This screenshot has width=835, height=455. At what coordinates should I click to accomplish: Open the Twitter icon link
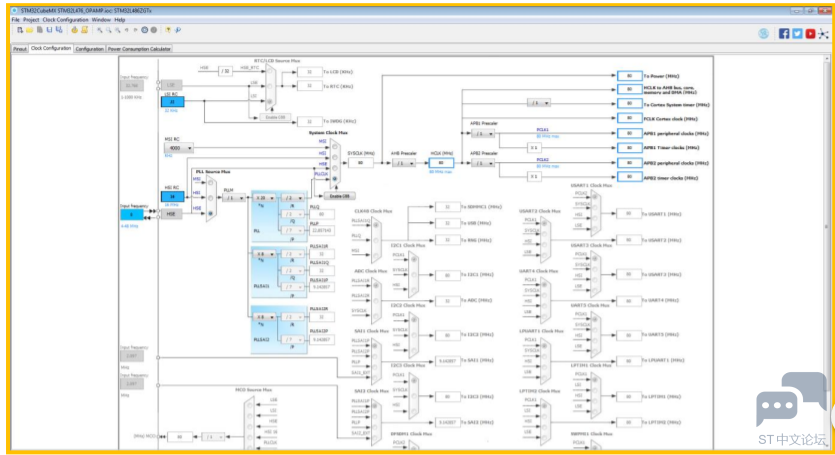797,34
